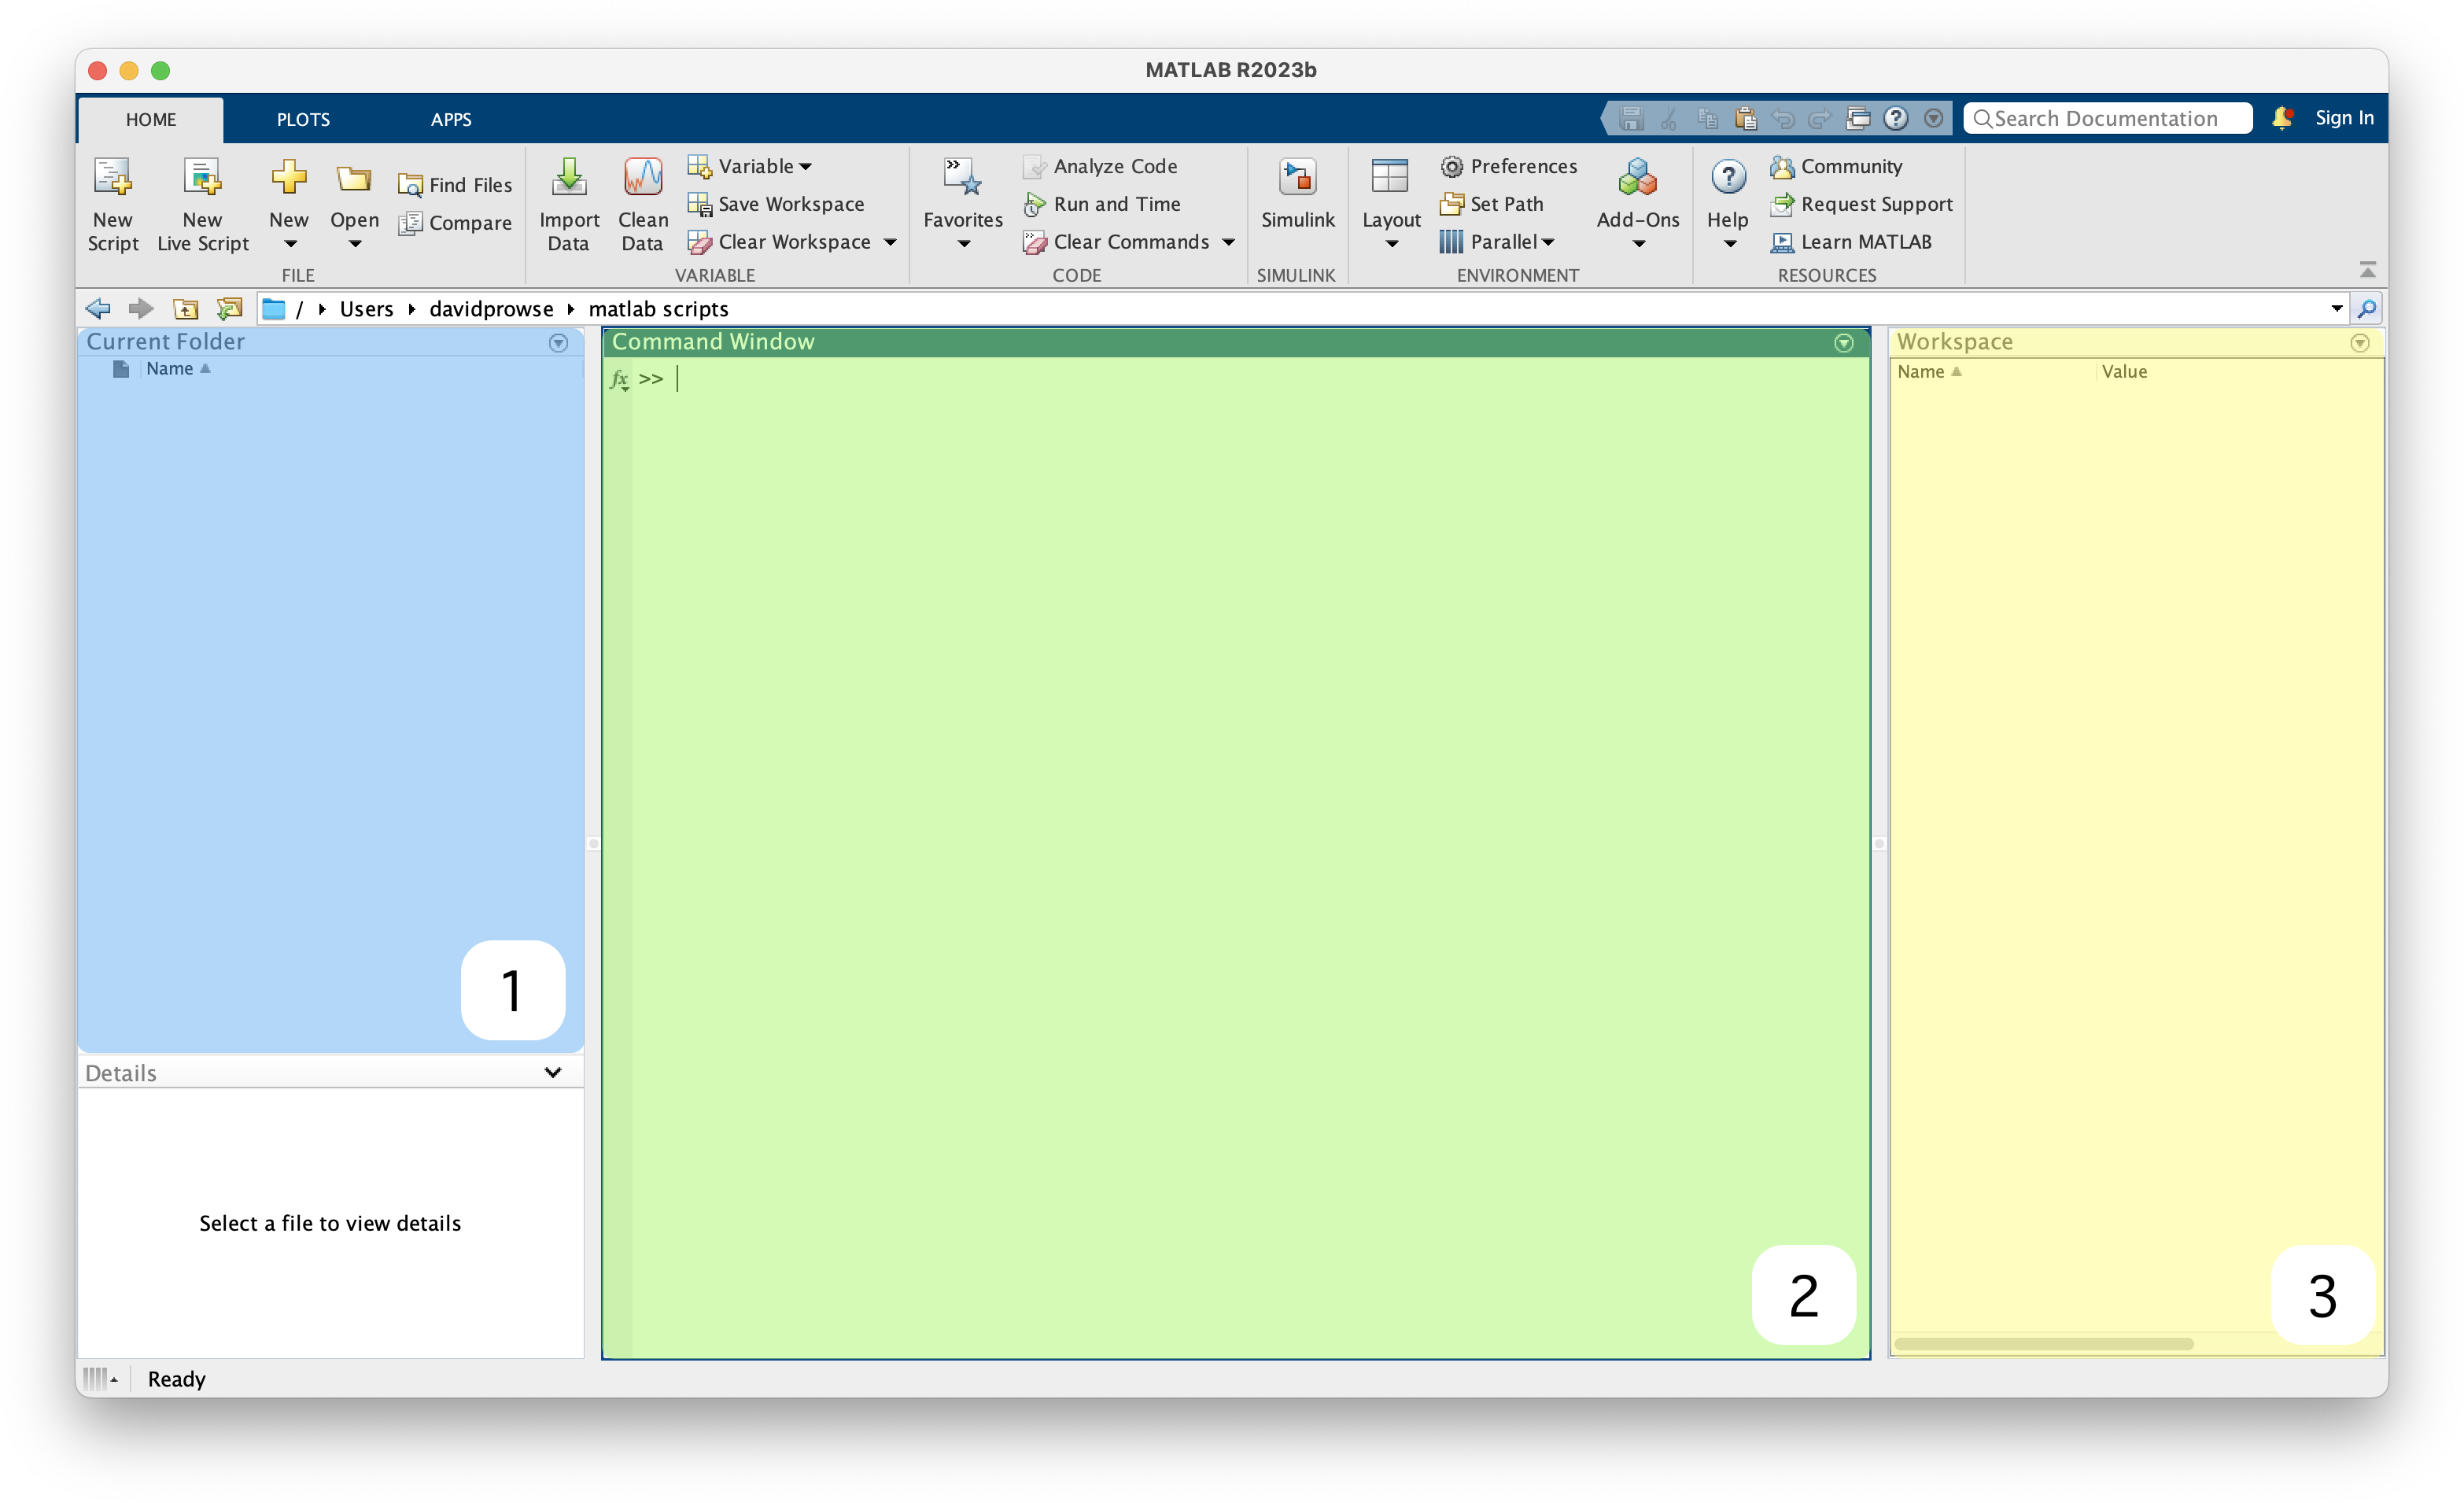This screenshot has height=1503, width=2464.
Task: Click the Set Path button
Action: [x=1507, y=204]
